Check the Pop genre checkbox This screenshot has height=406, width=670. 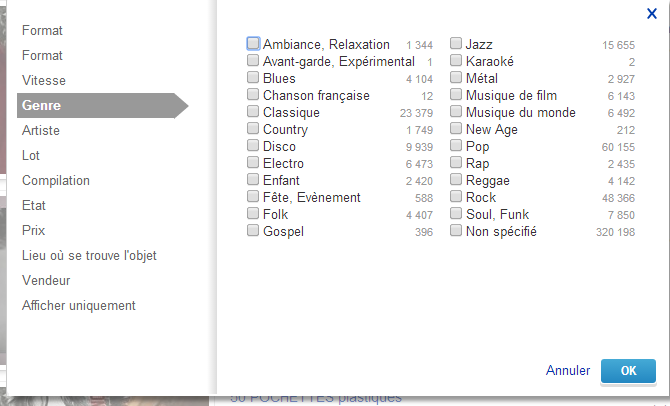(456, 146)
